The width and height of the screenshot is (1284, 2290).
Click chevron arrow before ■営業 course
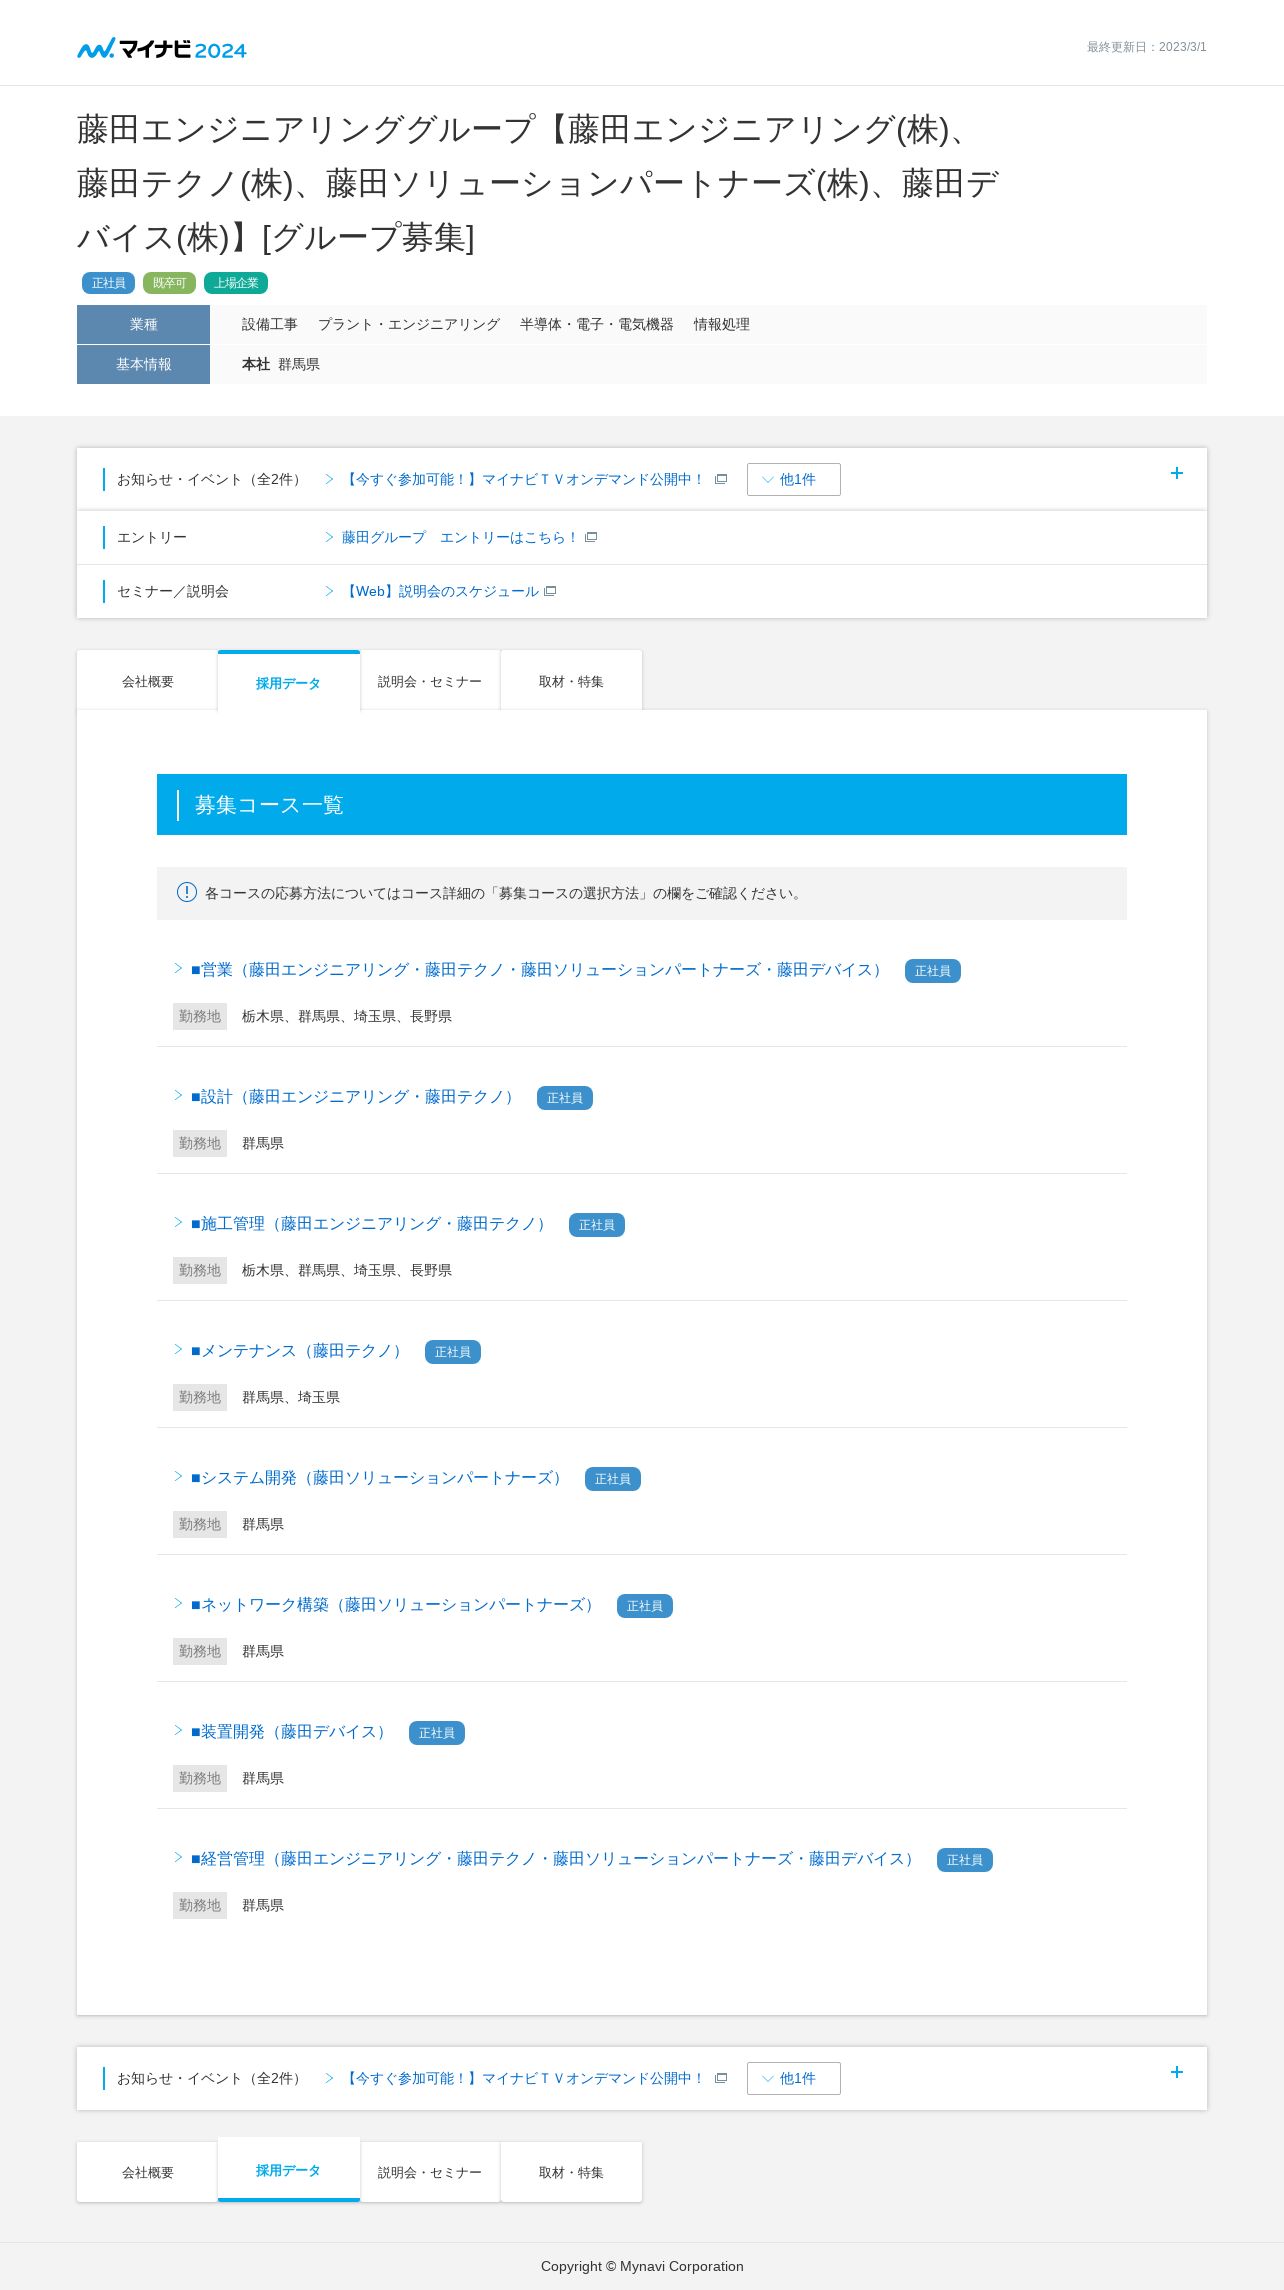(178, 968)
